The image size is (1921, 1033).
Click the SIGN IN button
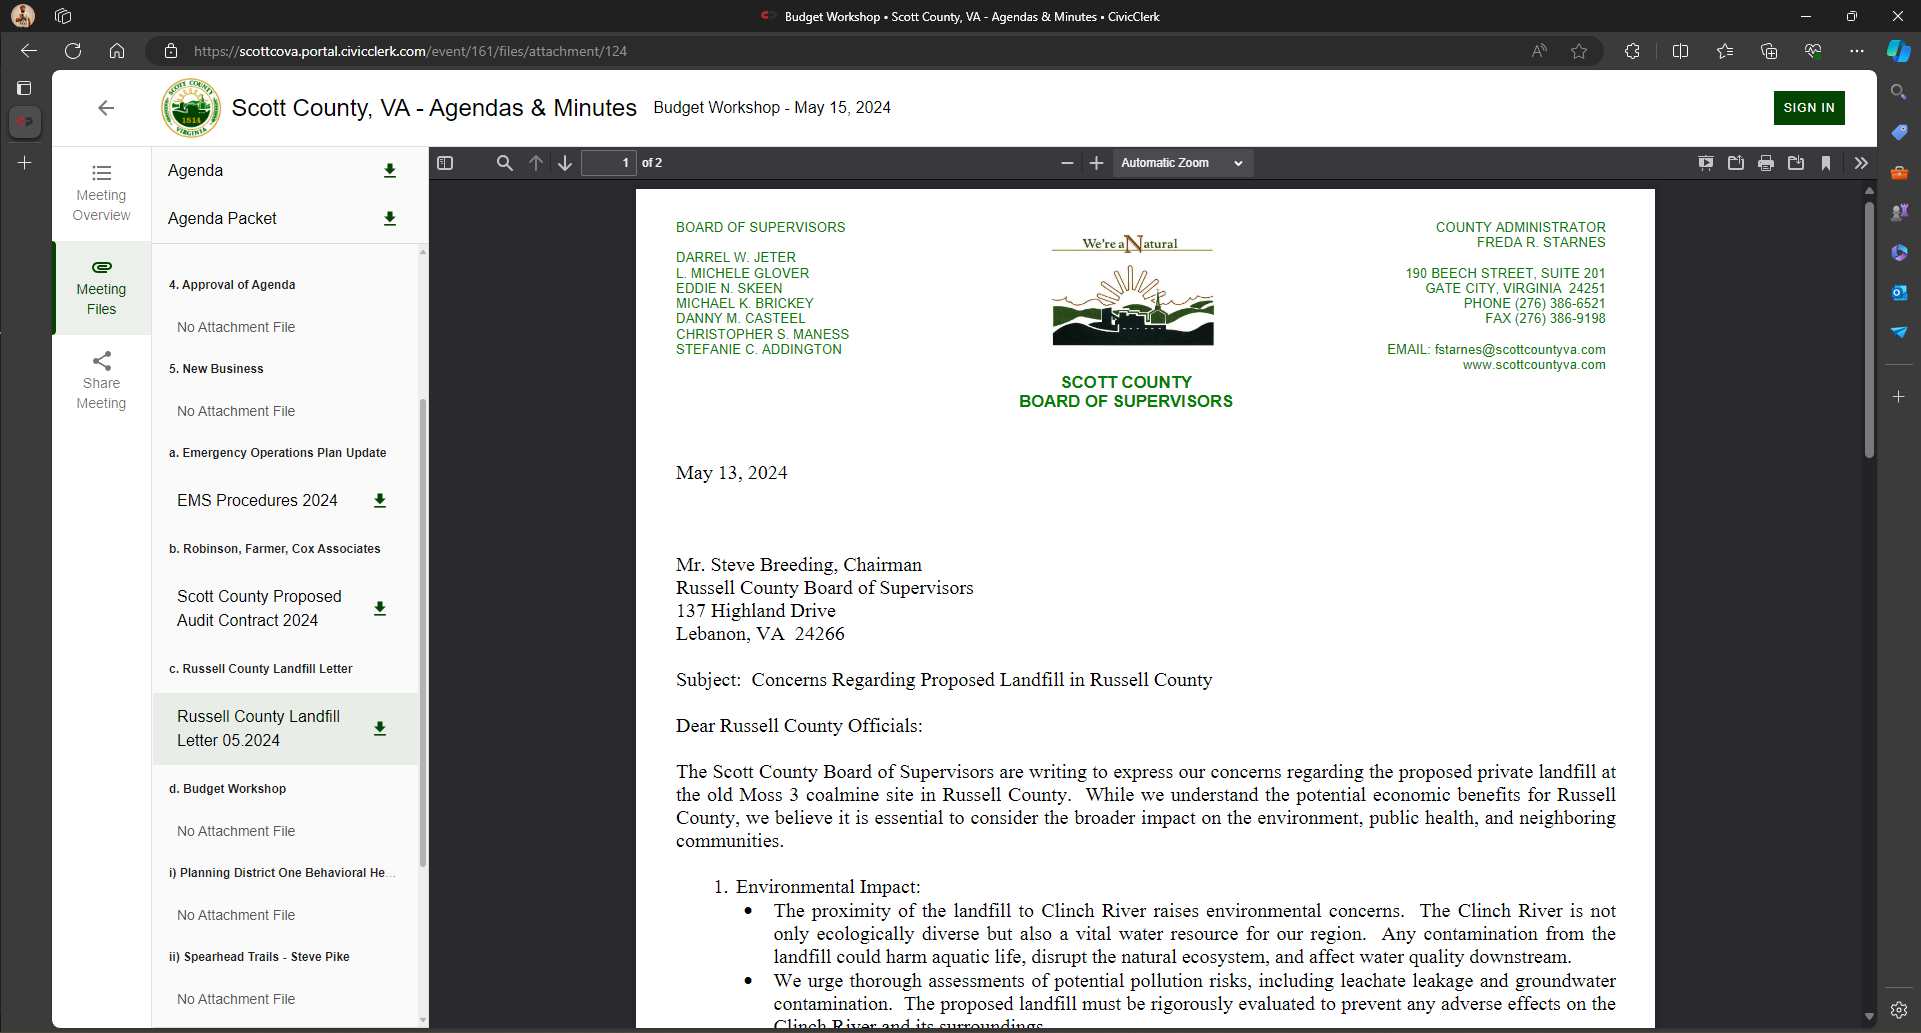(1809, 108)
